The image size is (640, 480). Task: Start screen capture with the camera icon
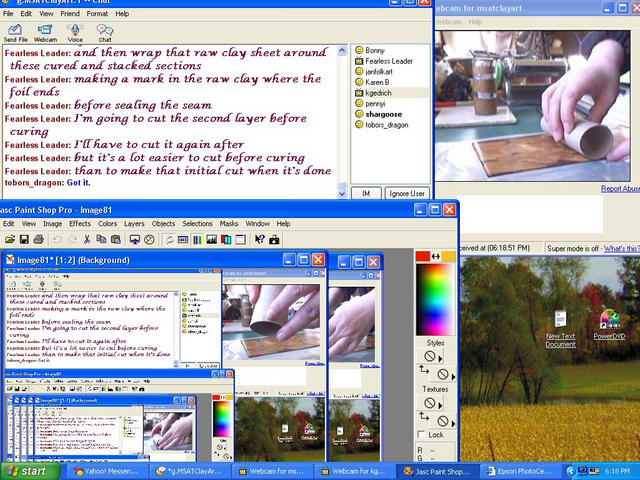274,240
